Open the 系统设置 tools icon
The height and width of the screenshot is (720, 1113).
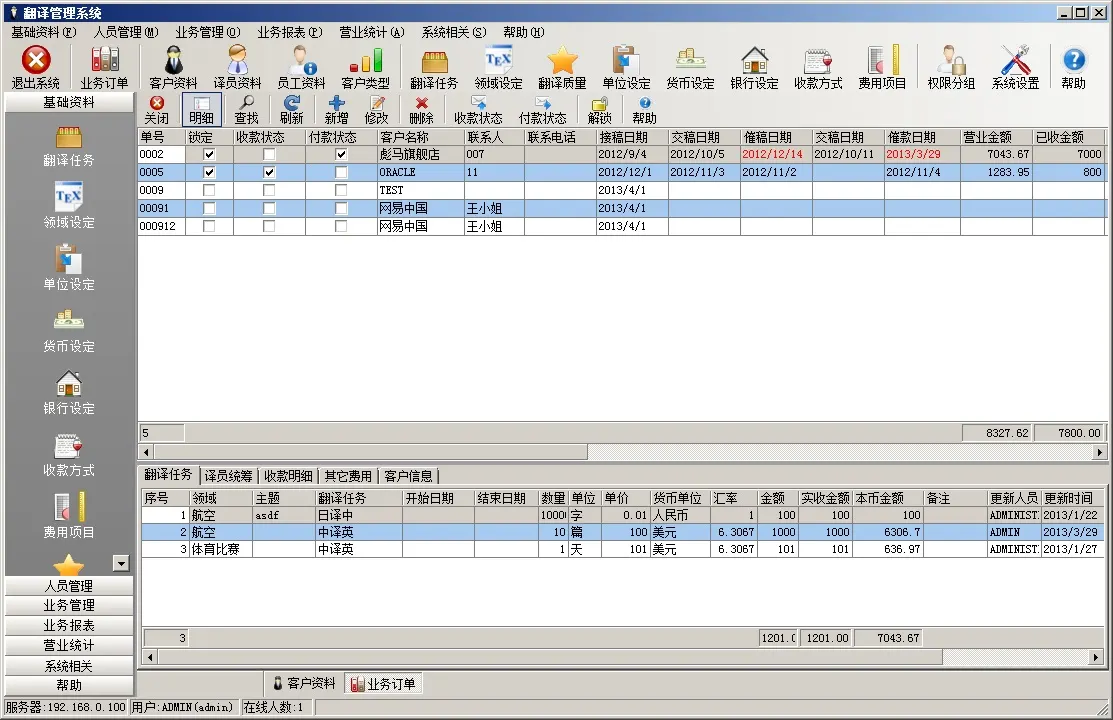point(1015,60)
